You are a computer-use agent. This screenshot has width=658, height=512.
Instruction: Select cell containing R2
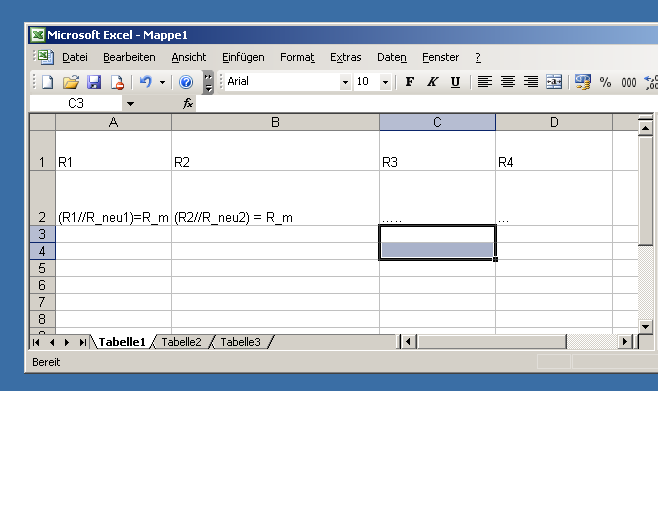tap(275, 151)
